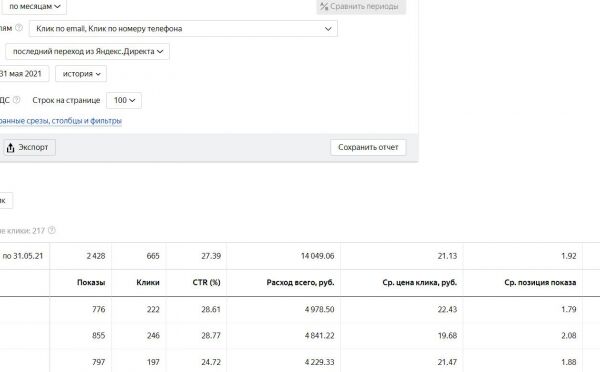
Task: Click the impressions cell '855'
Action: [x=99, y=336]
